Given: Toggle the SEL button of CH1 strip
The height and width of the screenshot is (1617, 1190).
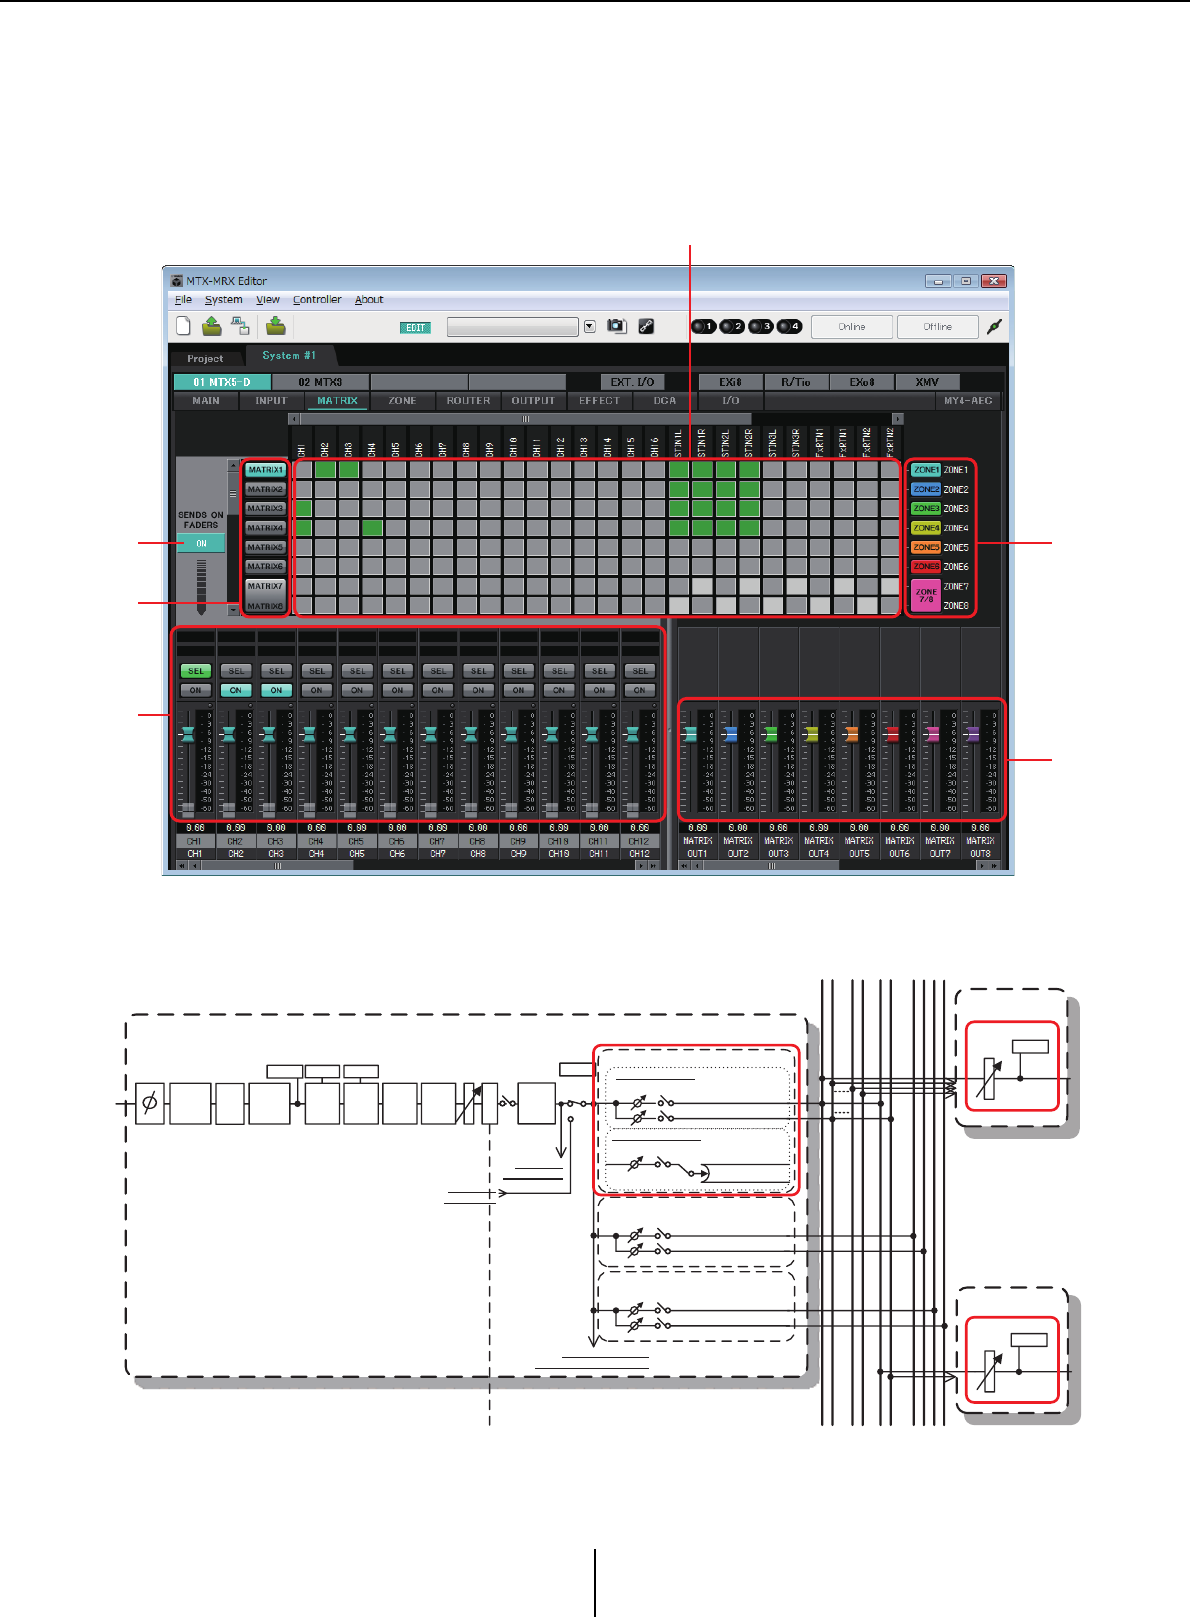Looking at the screenshot, I should pos(195,671).
